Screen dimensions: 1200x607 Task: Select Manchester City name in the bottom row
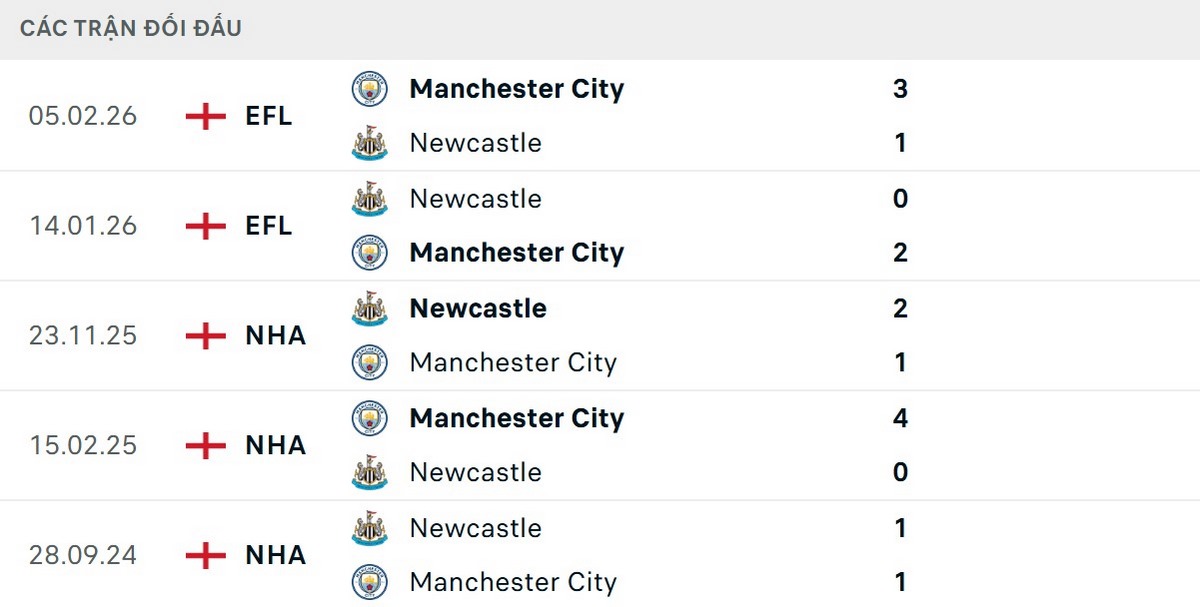click(x=512, y=582)
